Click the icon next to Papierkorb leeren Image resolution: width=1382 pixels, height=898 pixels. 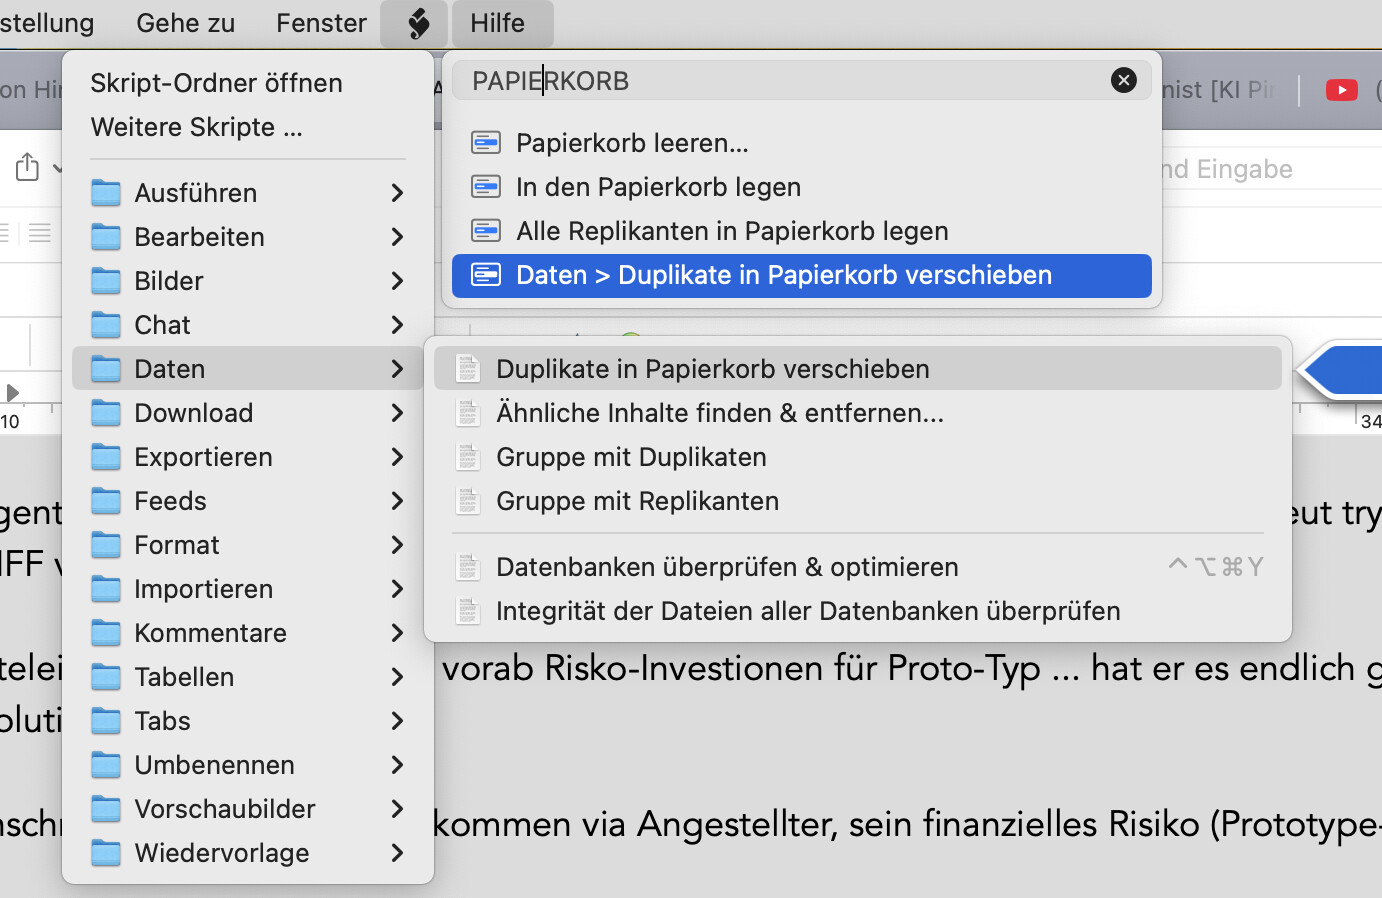pos(486,143)
